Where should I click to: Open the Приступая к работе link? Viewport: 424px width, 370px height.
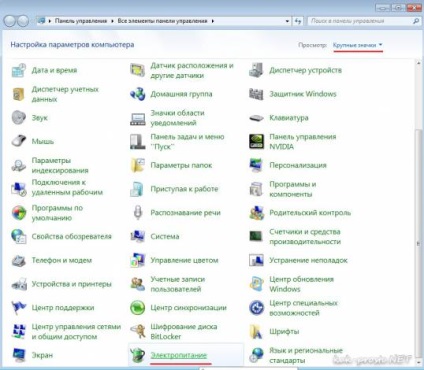[x=184, y=189]
